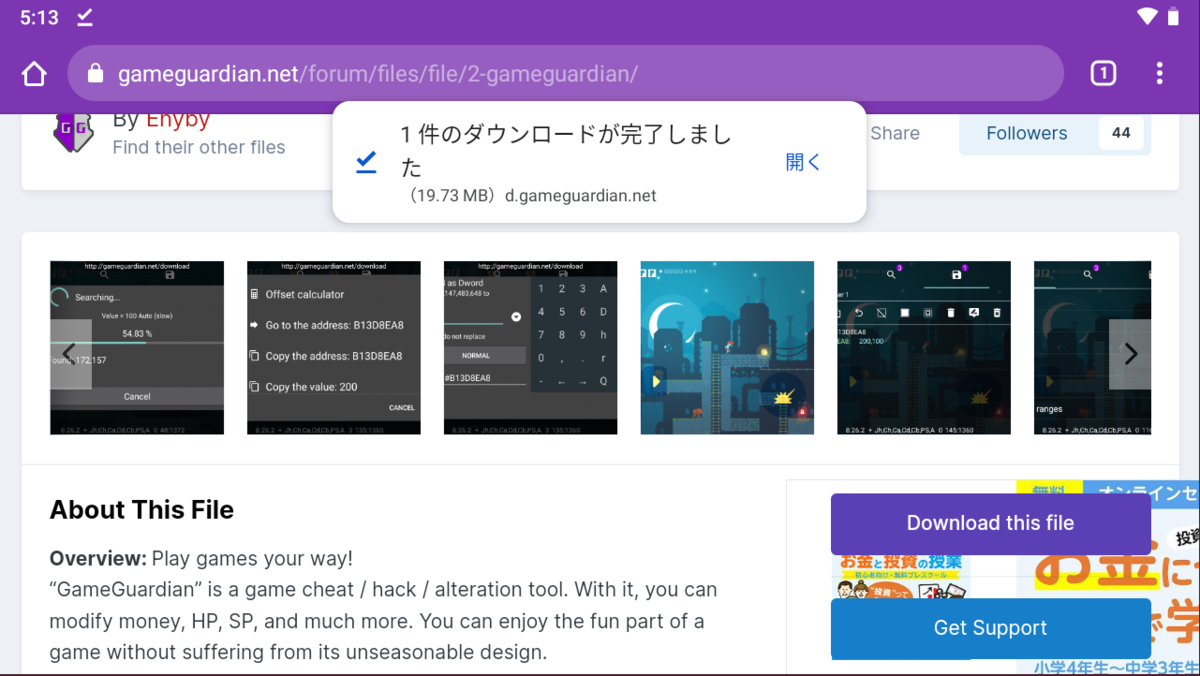Open the partially visible 'ranges' screenshot
This screenshot has height=676, width=1200.
1092,348
